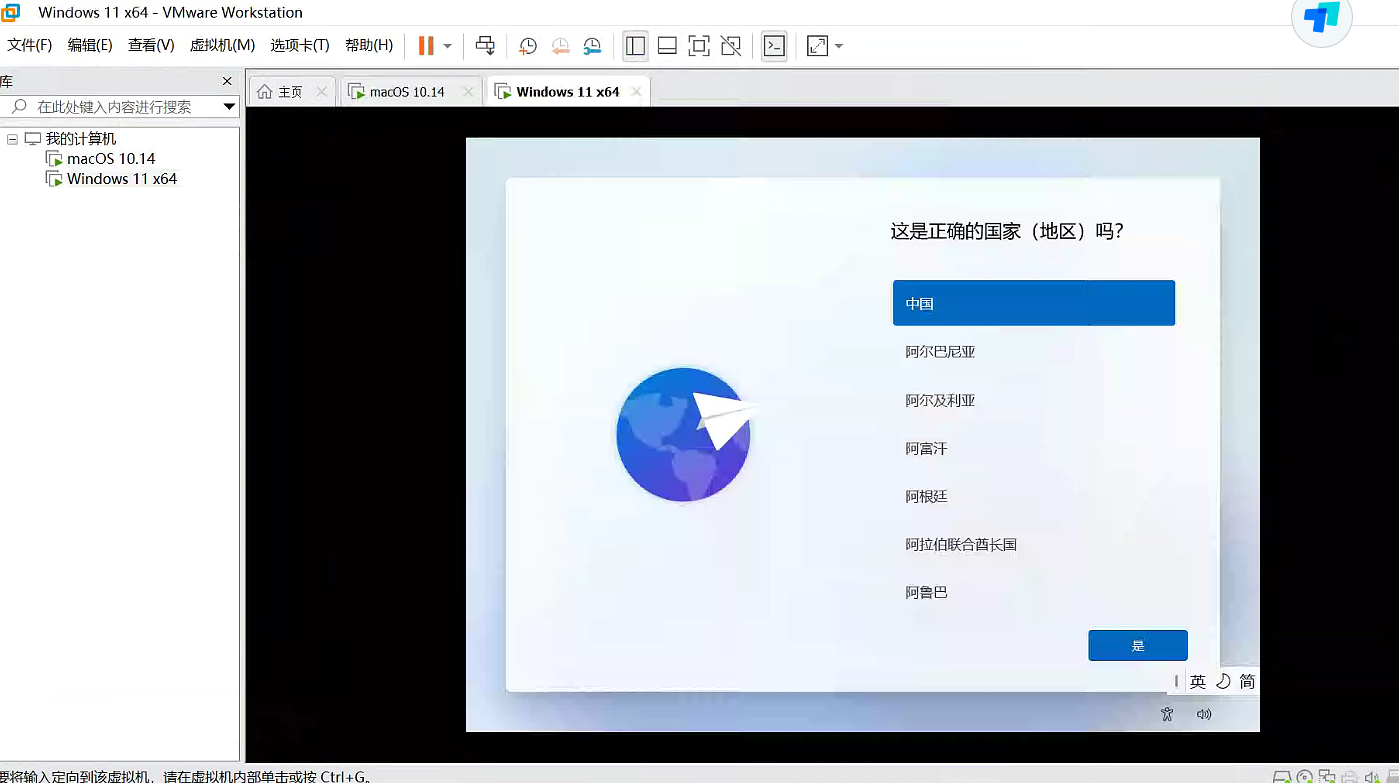Enter full screen mode from the toolbar
1399x783 pixels.
click(699, 46)
